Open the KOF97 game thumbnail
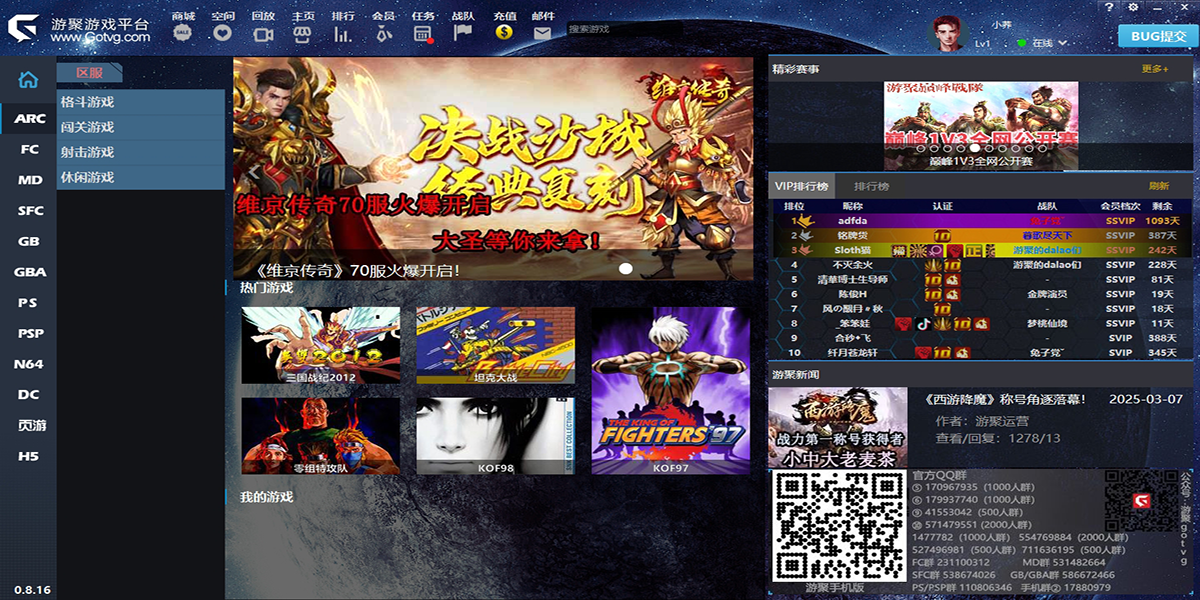Image resolution: width=1200 pixels, height=600 pixels. click(670, 390)
